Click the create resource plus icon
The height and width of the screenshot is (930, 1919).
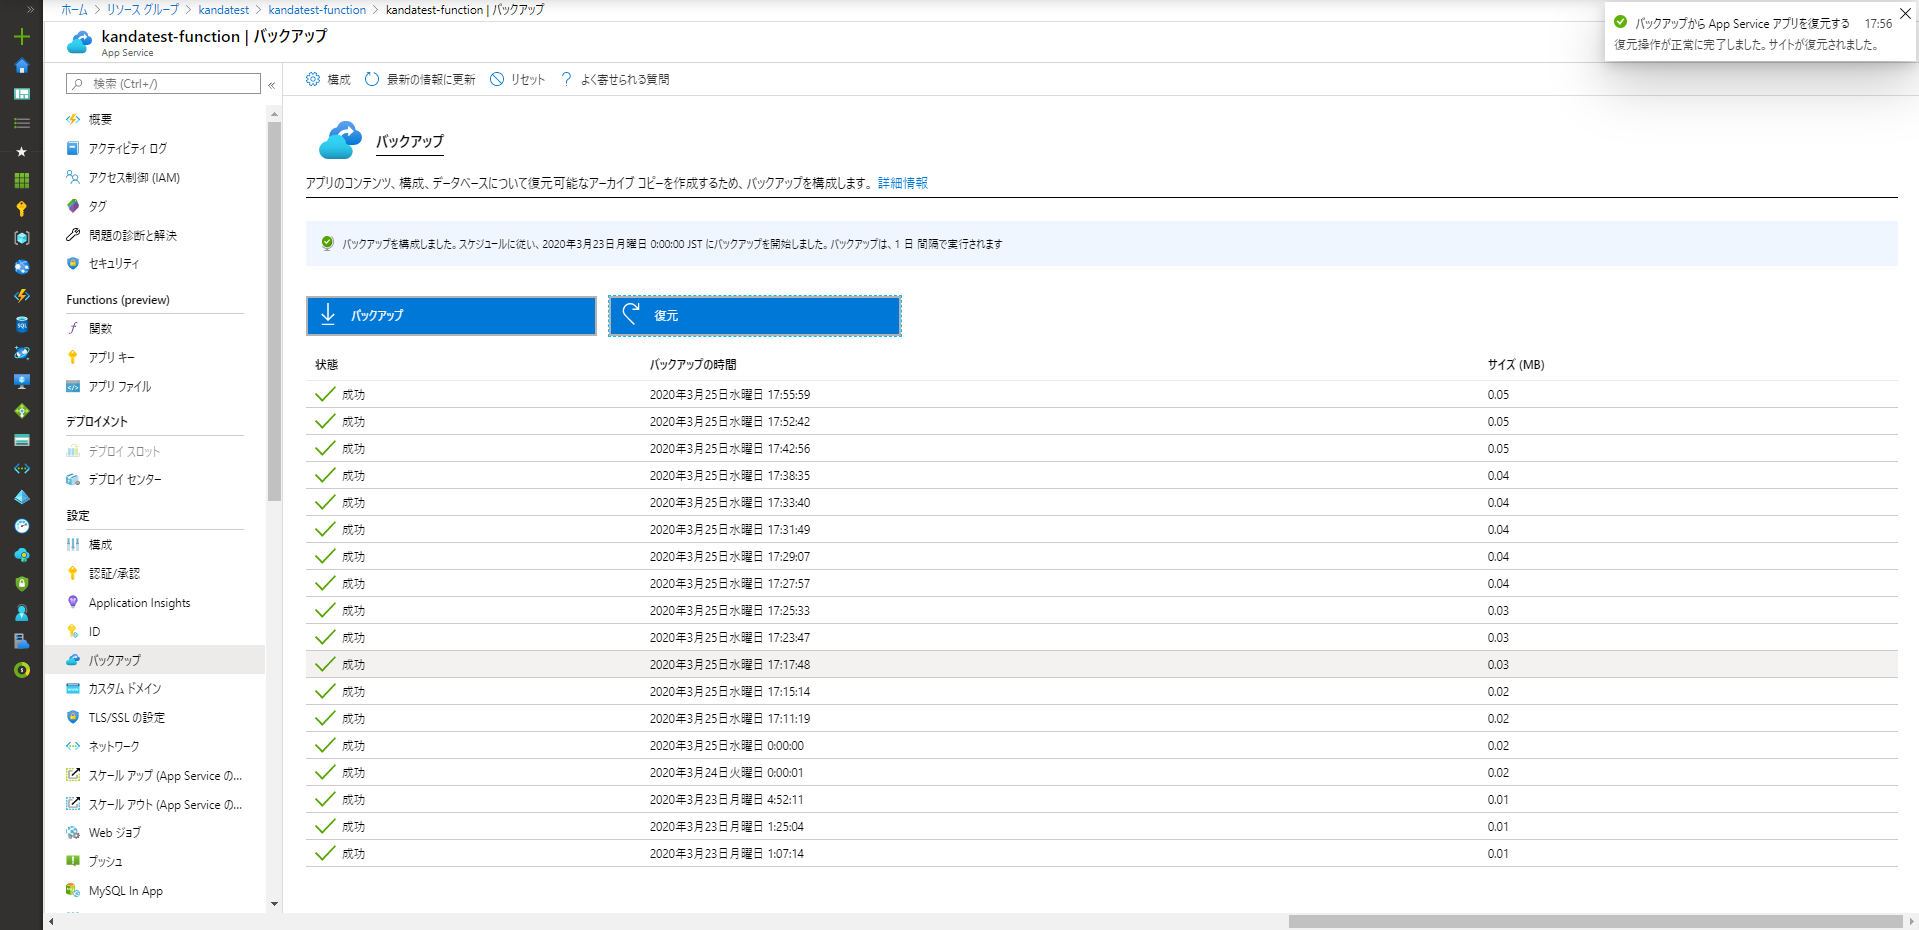tap(21, 37)
